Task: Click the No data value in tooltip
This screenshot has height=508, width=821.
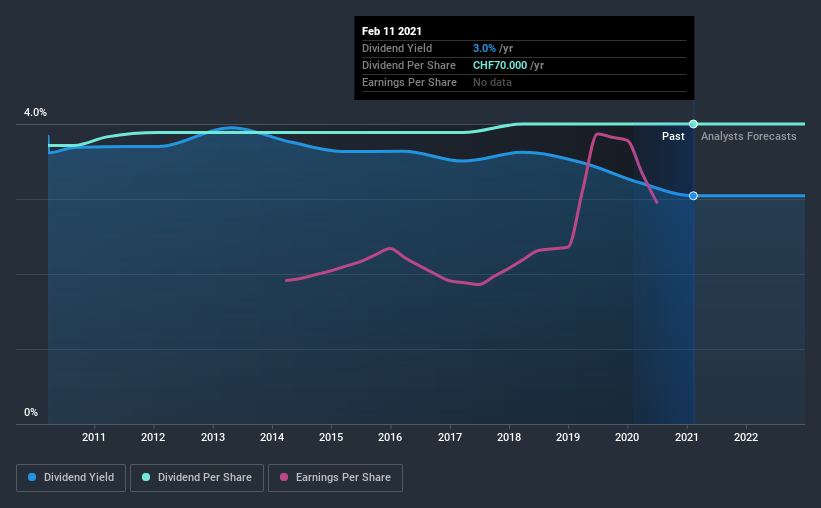Action: tap(492, 82)
